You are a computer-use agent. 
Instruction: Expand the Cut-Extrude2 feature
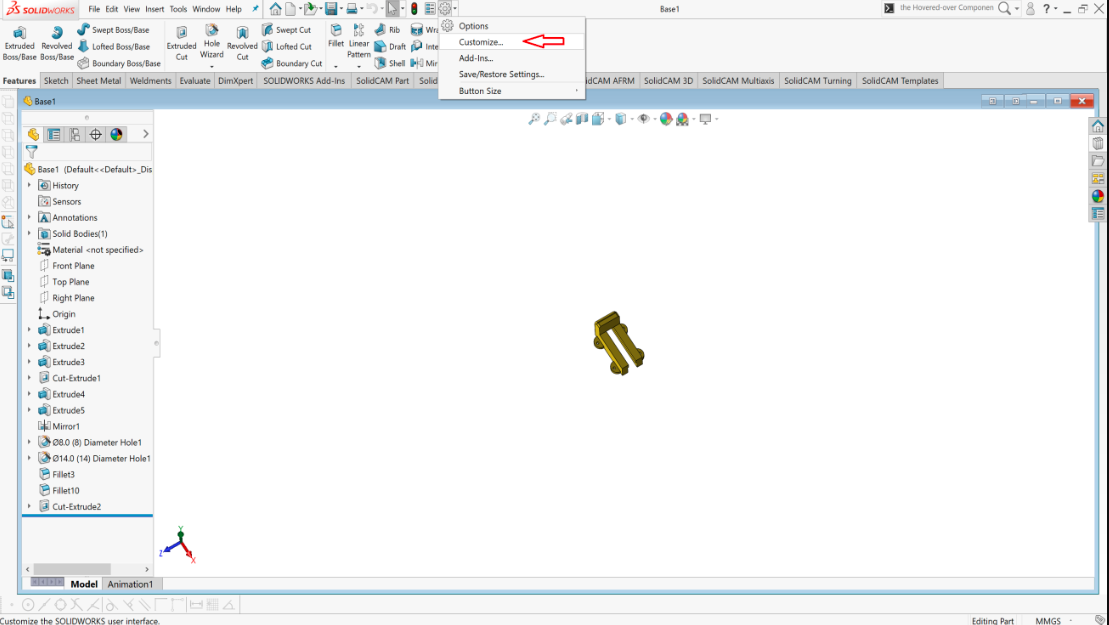(29, 507)
